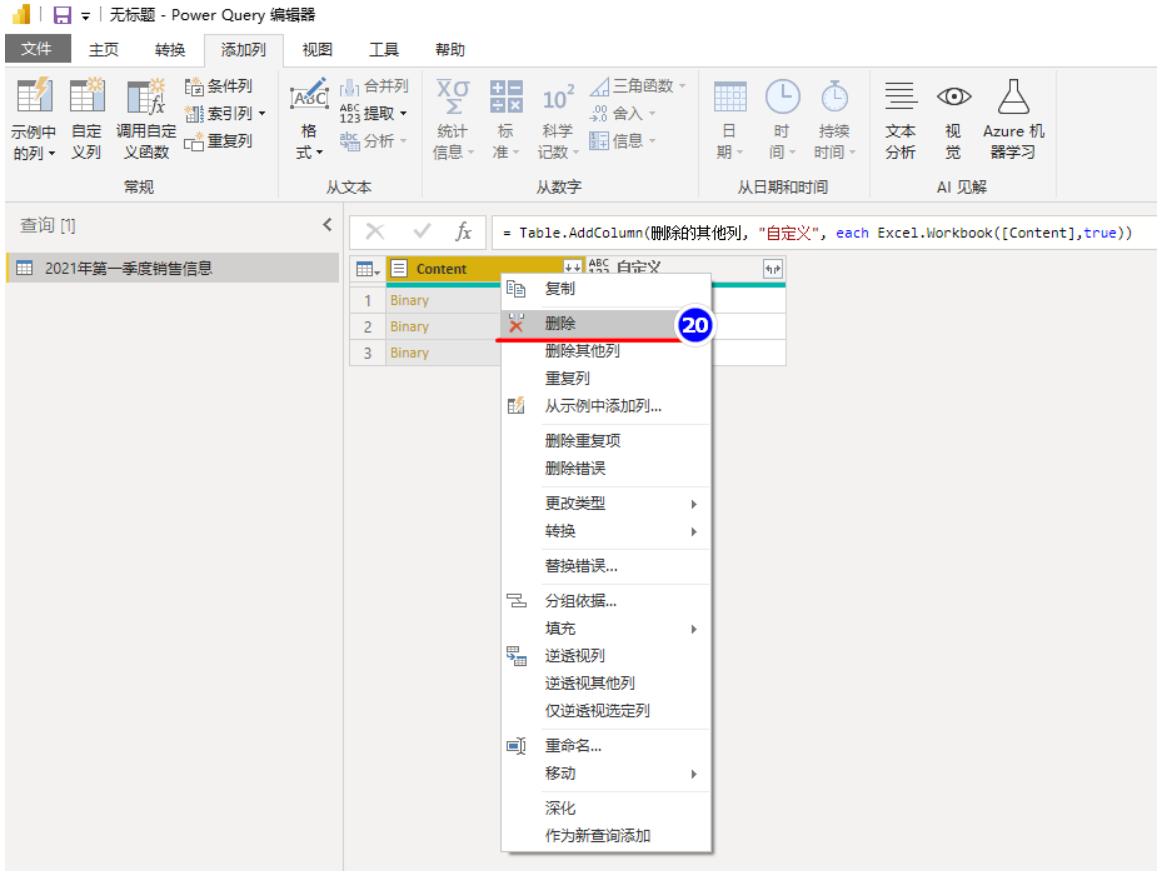The width and height of the screenshot is (1157, 871).
Task: Choose 删除错误 in context menu
Action: point(606,469)
